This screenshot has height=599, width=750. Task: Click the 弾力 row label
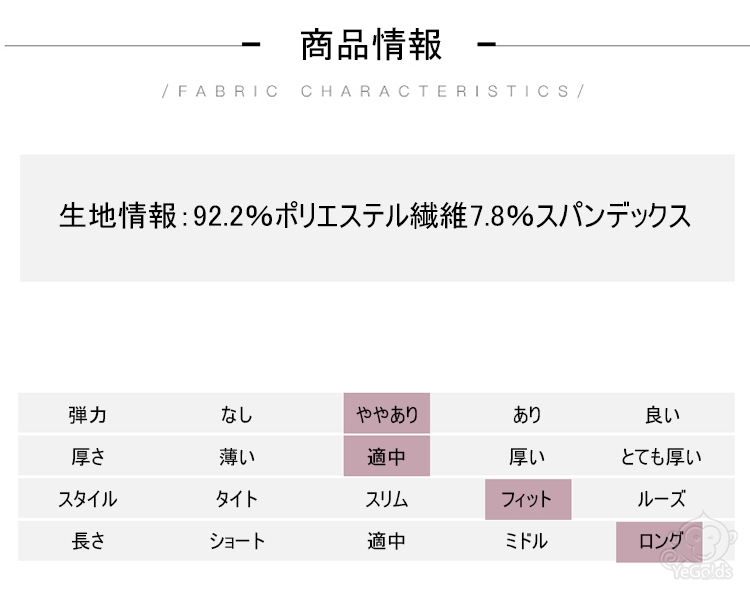coord(88,414)
